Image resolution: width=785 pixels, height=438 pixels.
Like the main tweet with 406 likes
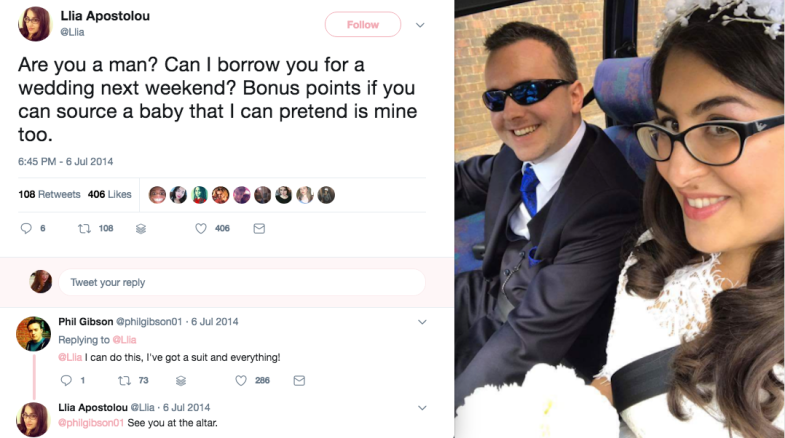click(x=201, y=228)
